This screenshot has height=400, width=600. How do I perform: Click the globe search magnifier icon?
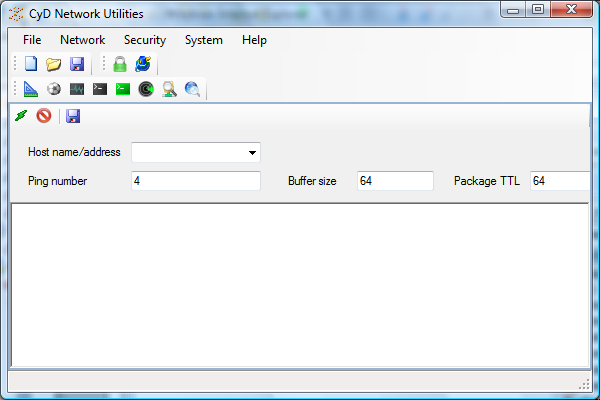(192, 89)
